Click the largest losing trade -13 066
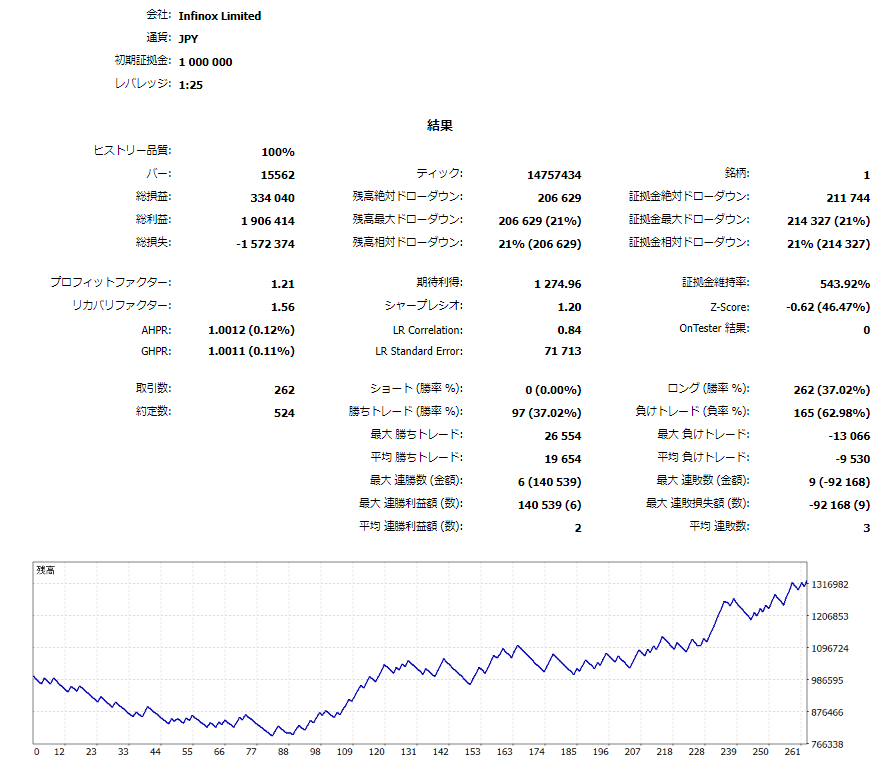Screen dimensions: 880x763 849,436
